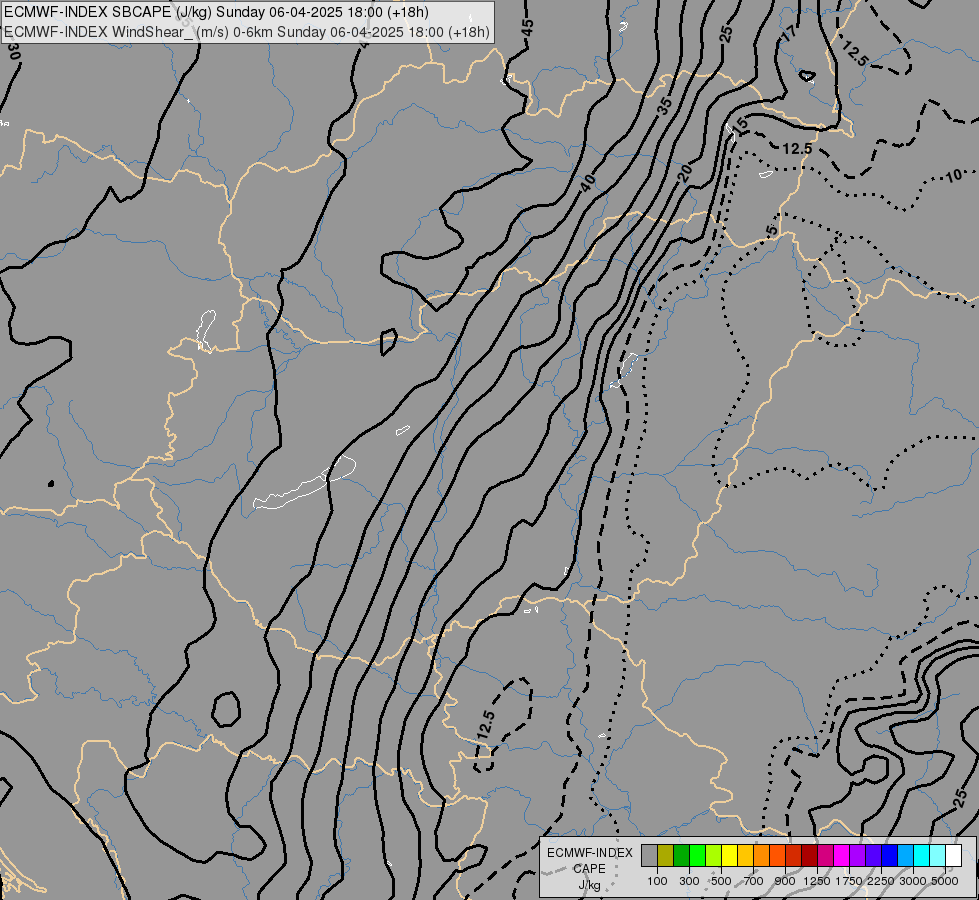Viewport: 979px width, 900px height.
Task: Click the 12.5 label inside closed dashed loop
Action: coord(486,725)
